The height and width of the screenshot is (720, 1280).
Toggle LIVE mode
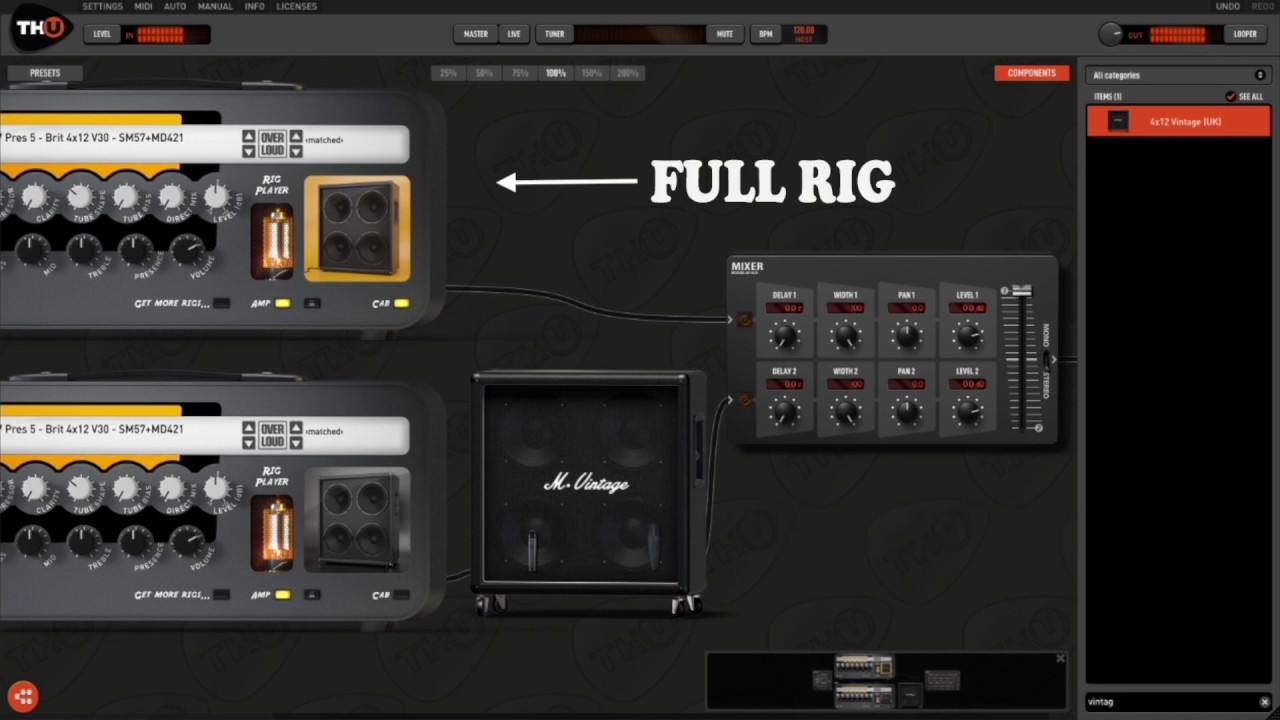514,34
